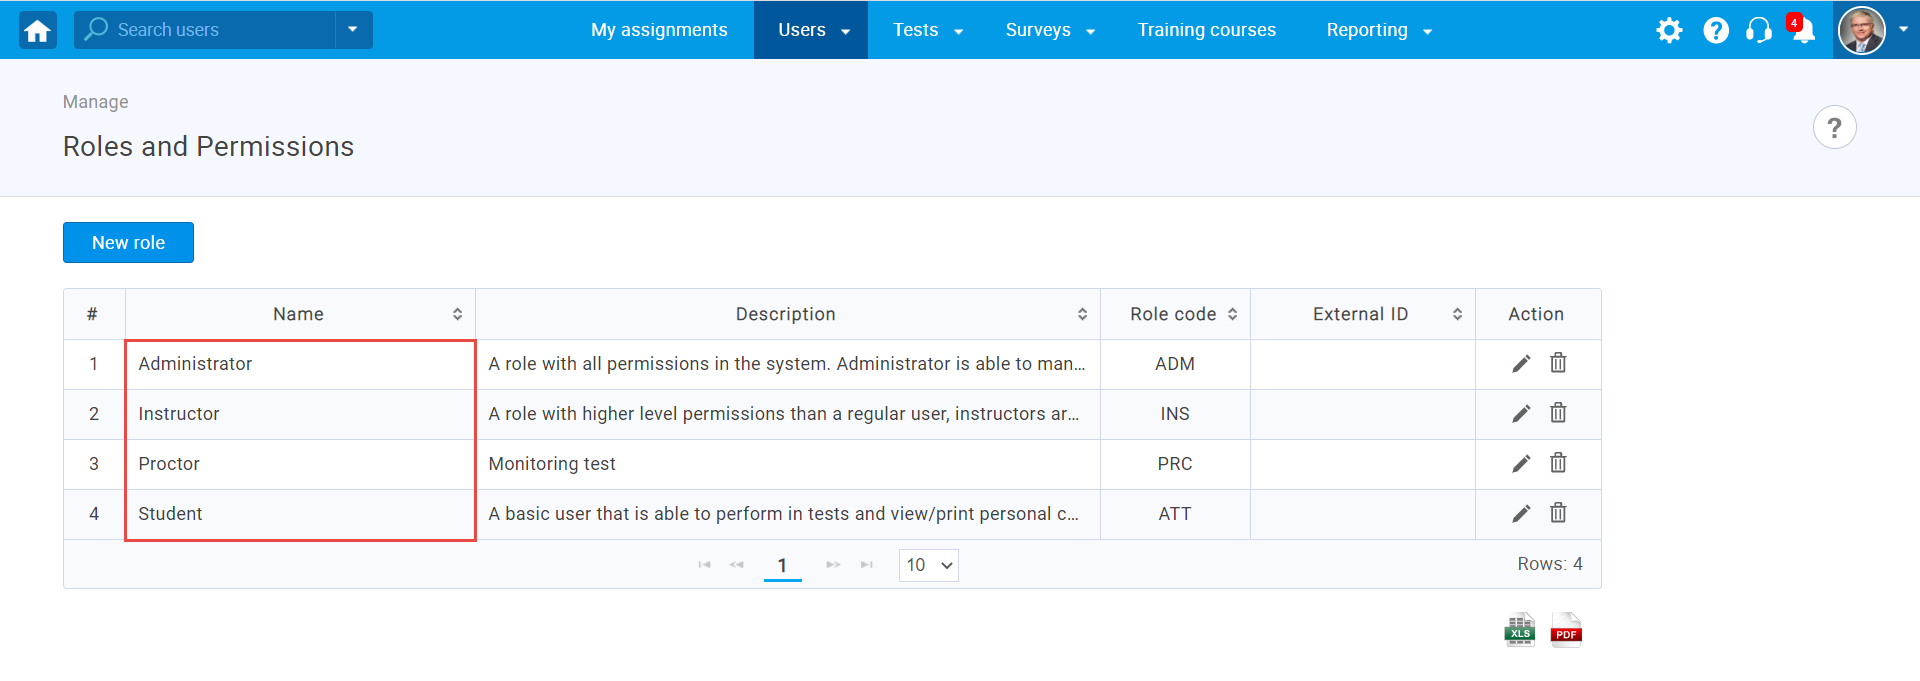Image resolution: width=1920 pixels, height=681 pixels.
Task: Click the Instructor role name
Action: click(x=179, y=414)
